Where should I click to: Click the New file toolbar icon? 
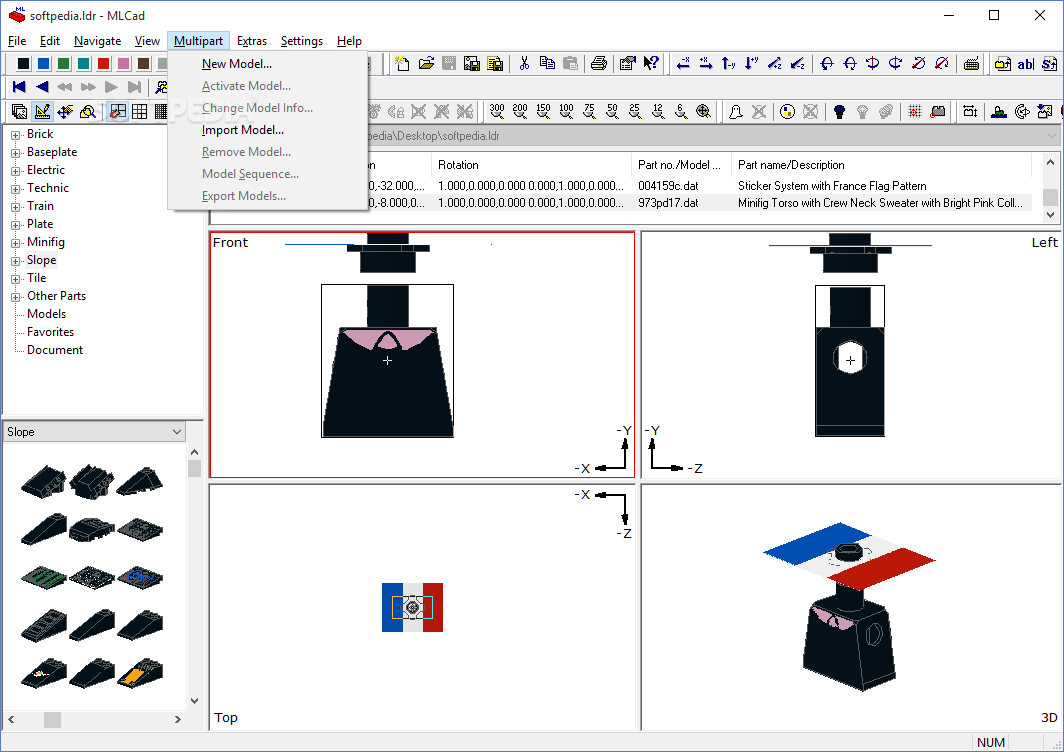pyautogui.click(x=402, y=64)
